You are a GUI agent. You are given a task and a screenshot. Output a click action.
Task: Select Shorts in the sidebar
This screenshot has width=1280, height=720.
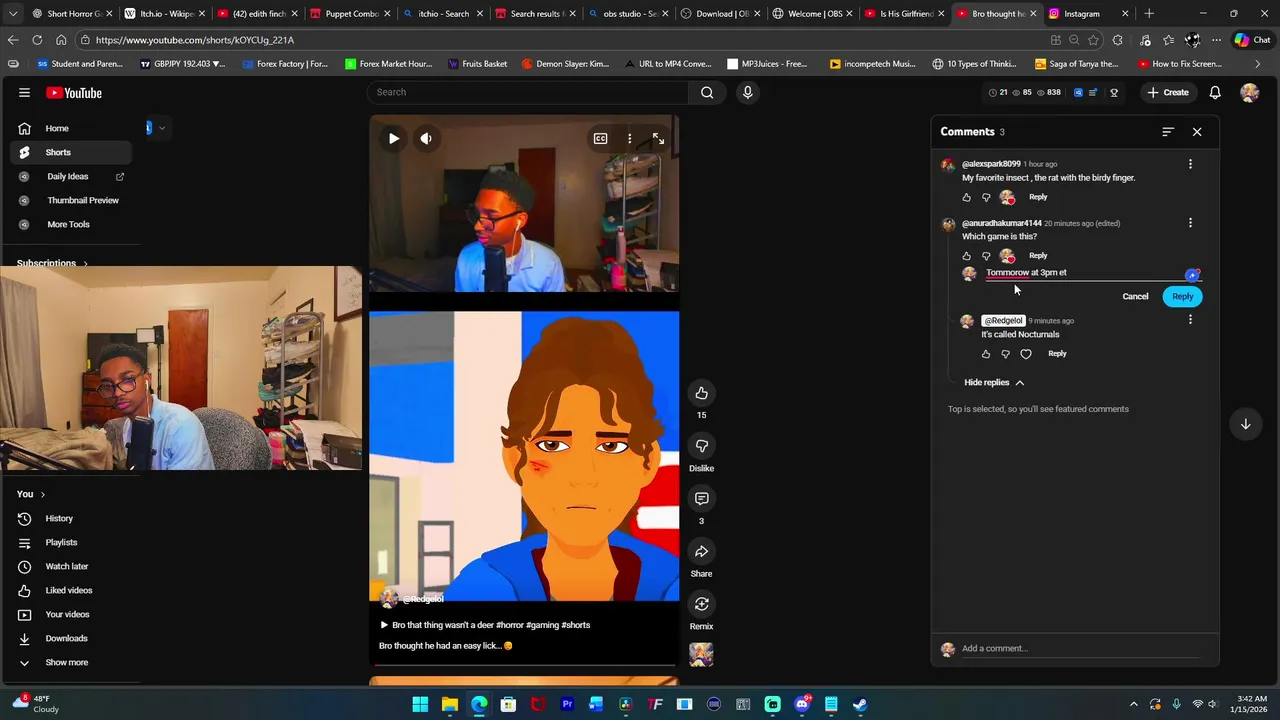[71, 152]
